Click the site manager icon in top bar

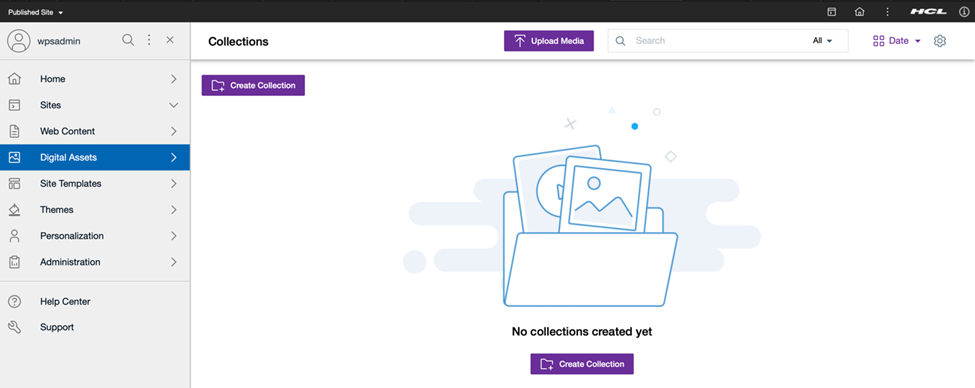tap(831, 12)
